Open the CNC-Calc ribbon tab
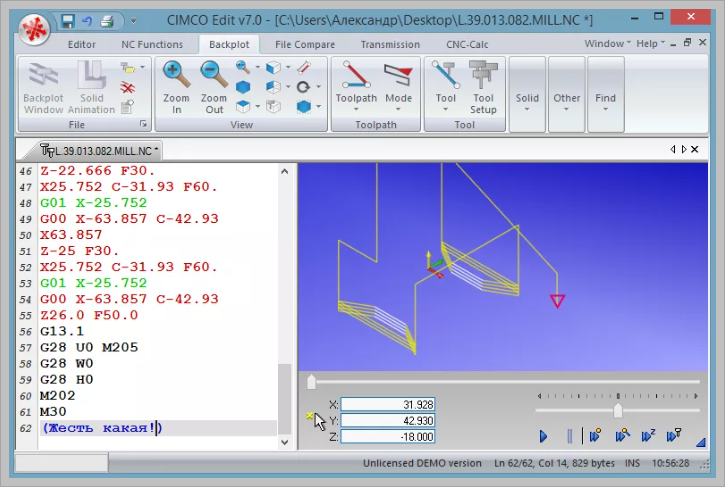The image size is (725, 487). (x=467, y=44)
